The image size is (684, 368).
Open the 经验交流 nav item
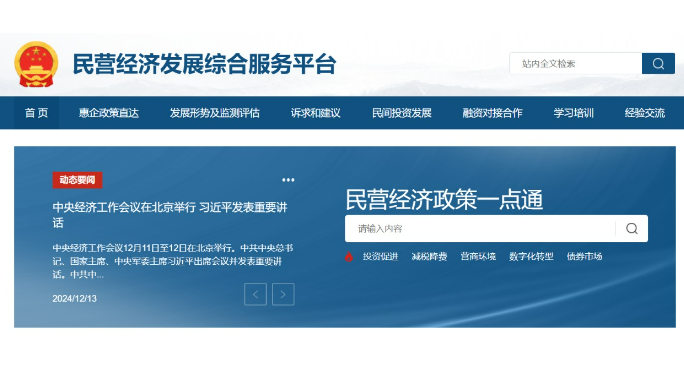click(x=645, y=113)
